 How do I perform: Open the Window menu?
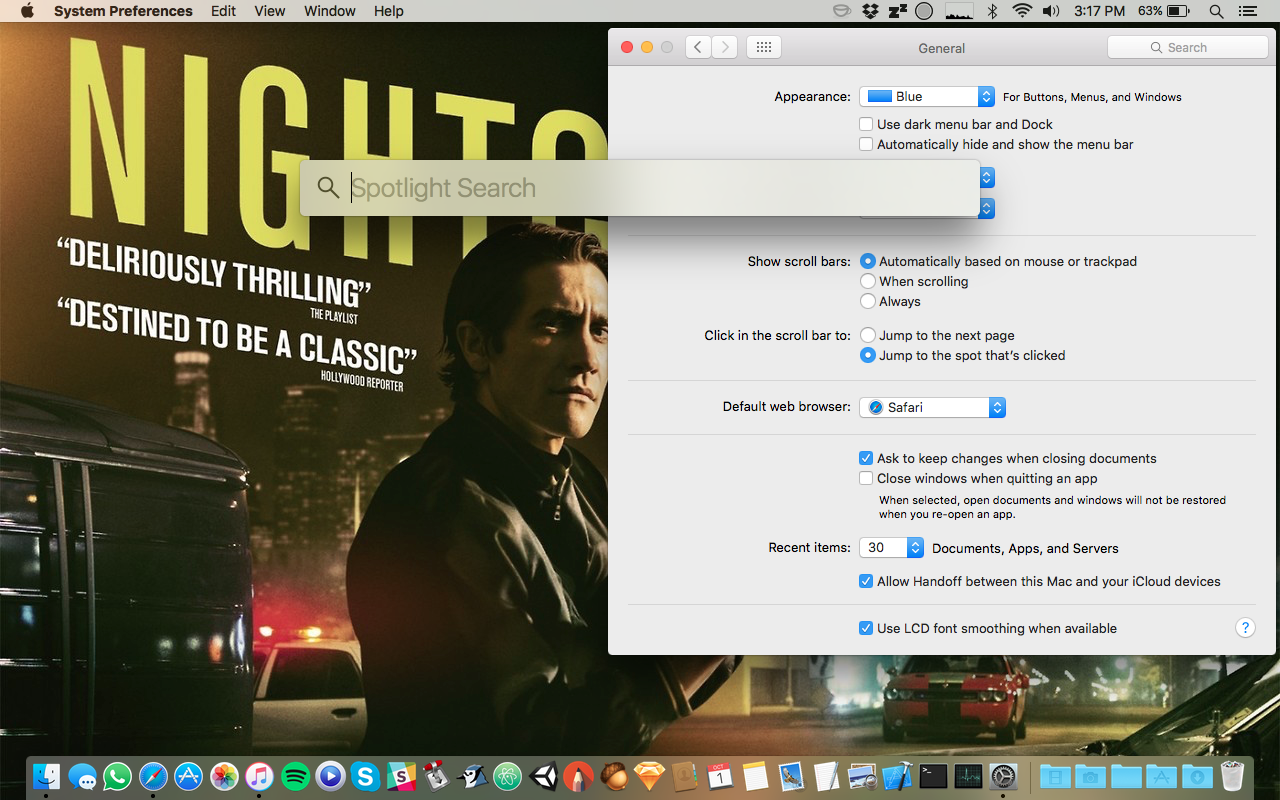click(x=330, y=11)
